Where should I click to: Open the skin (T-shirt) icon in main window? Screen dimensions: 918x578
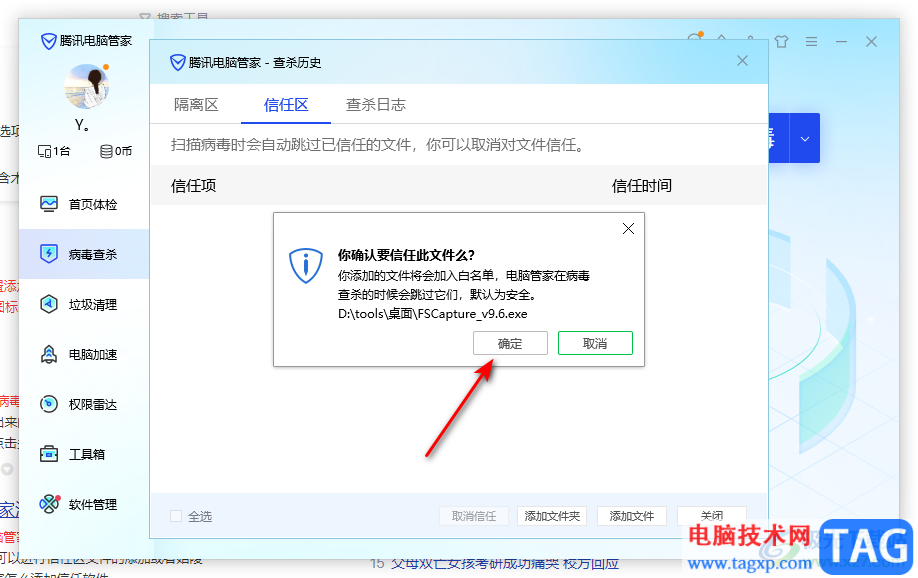781,42
